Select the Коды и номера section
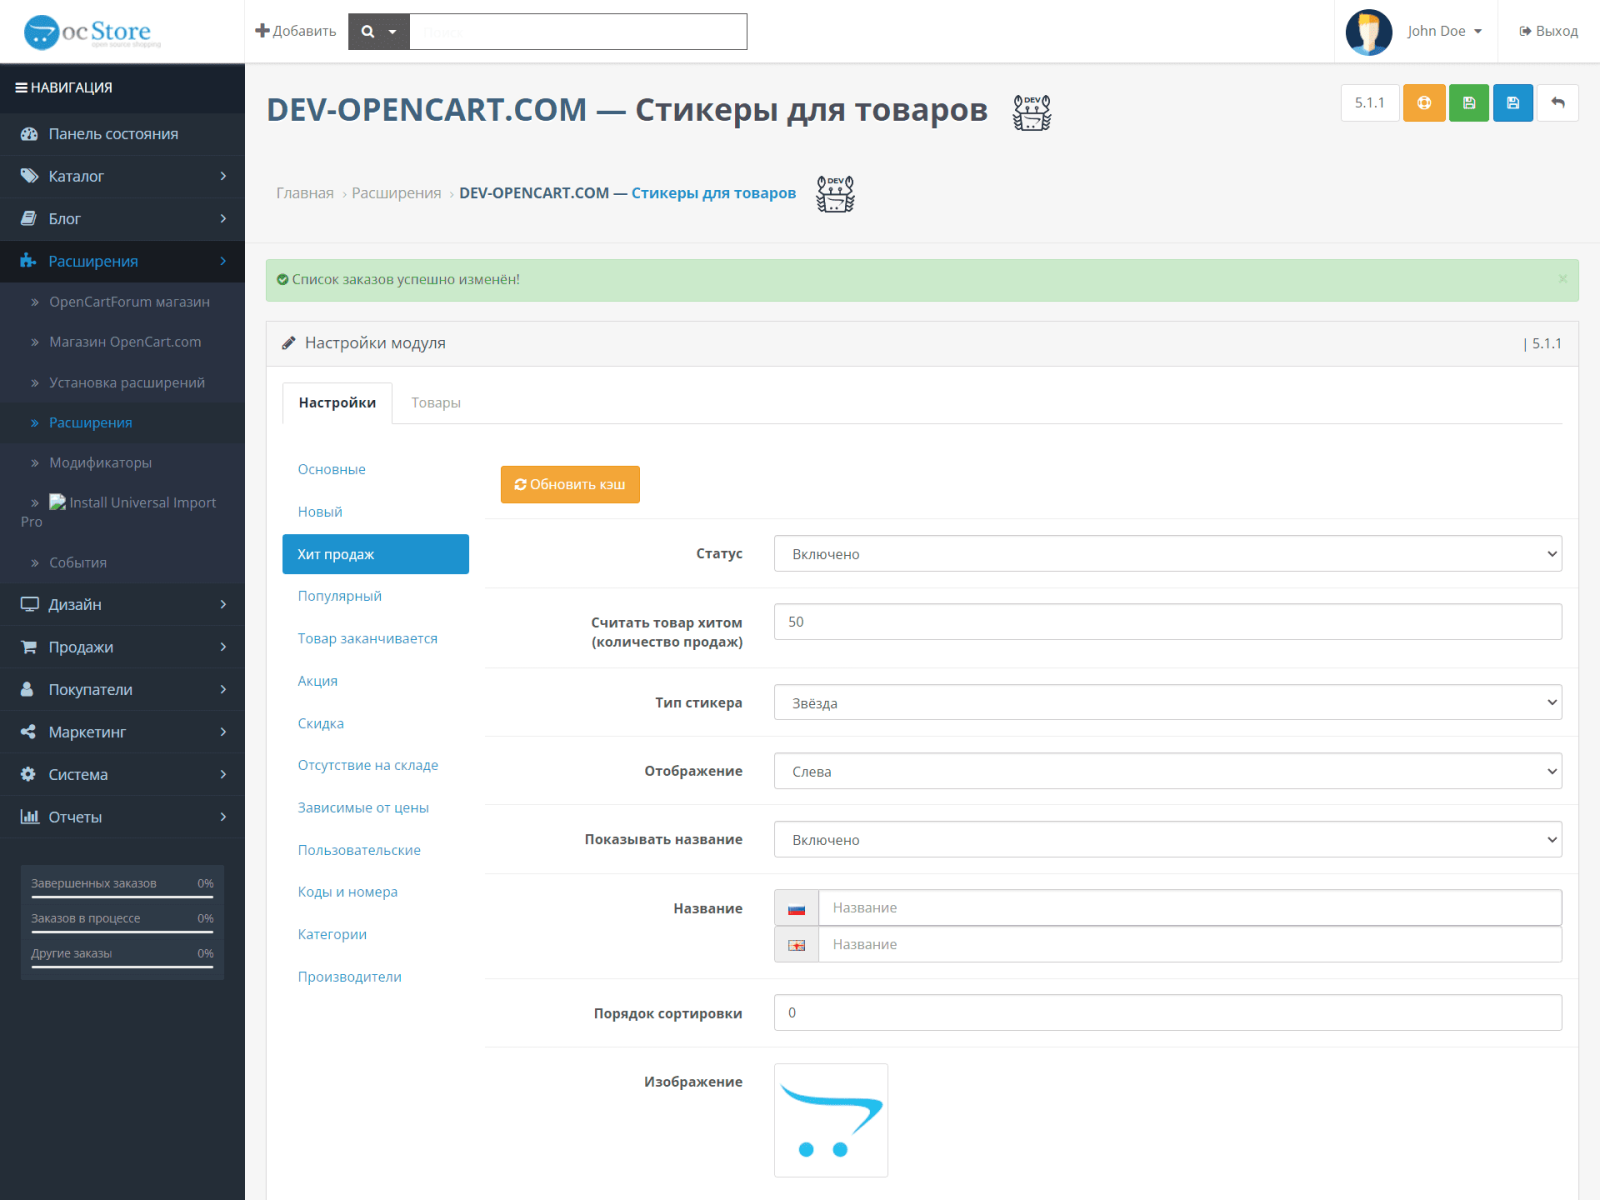This screenshot has height=1200, width=1600. pos(376,892)
